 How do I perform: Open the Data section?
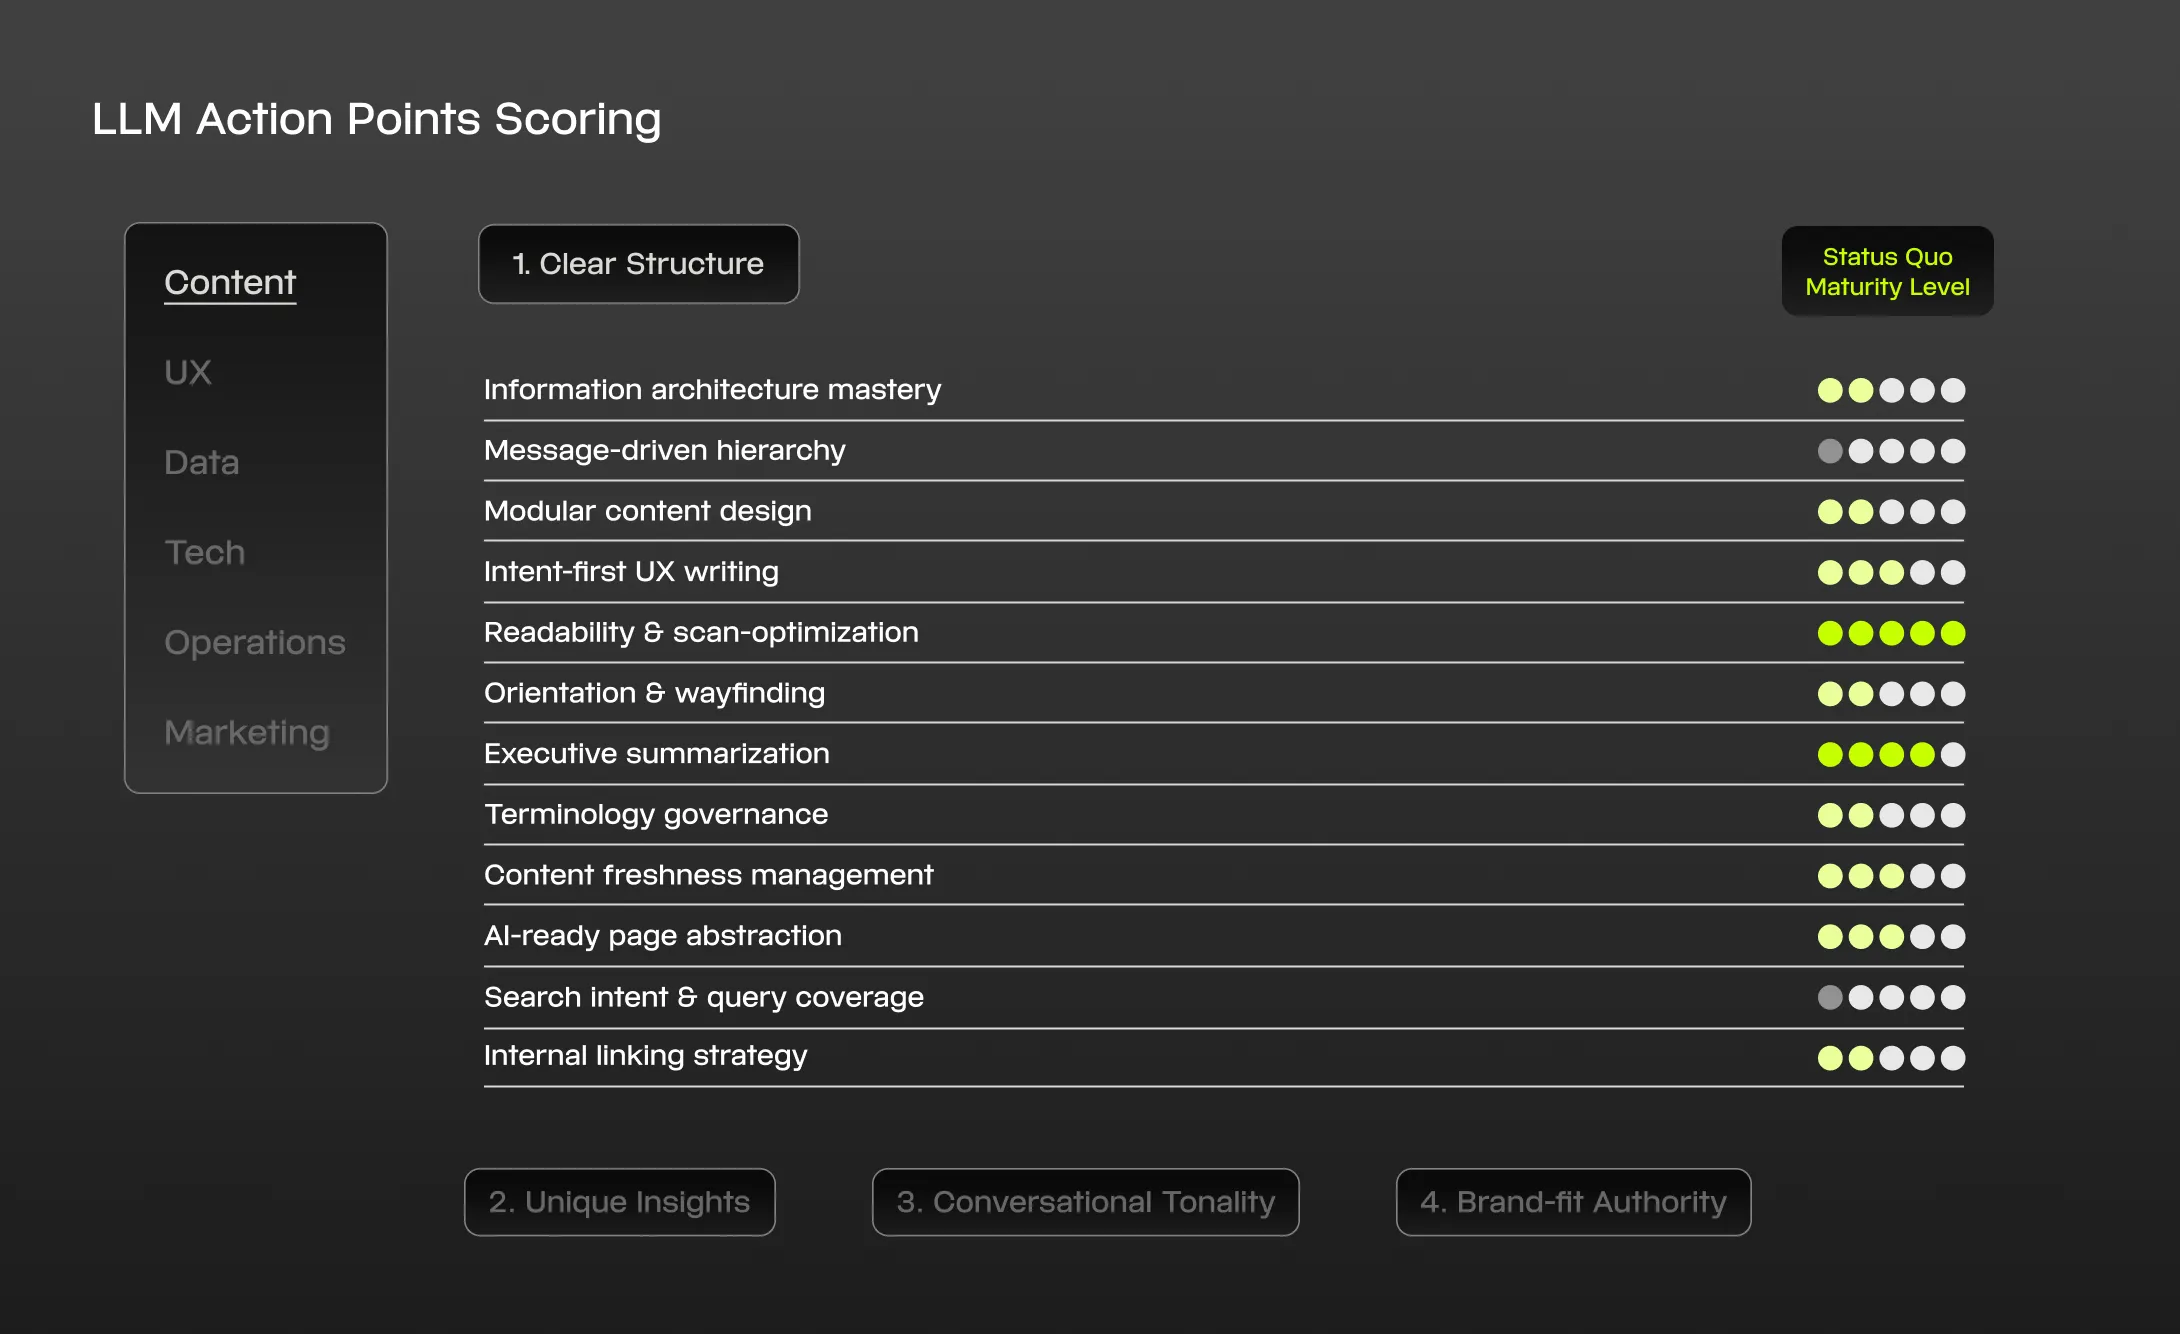click(201, 462)
